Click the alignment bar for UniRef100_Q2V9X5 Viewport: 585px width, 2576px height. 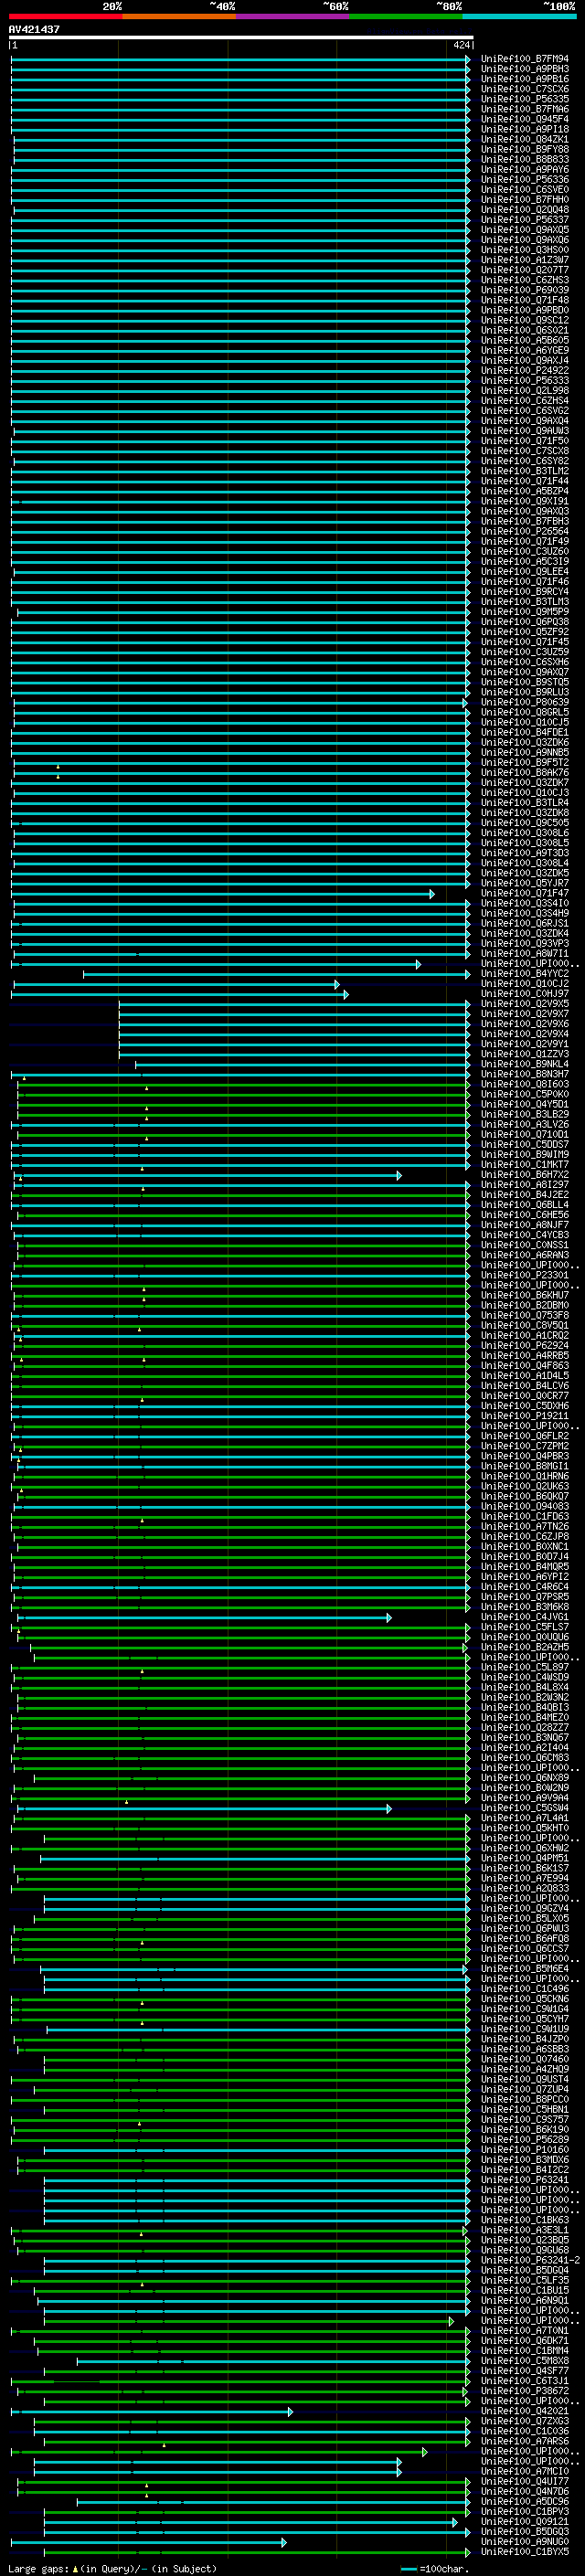coord(294,1004)
